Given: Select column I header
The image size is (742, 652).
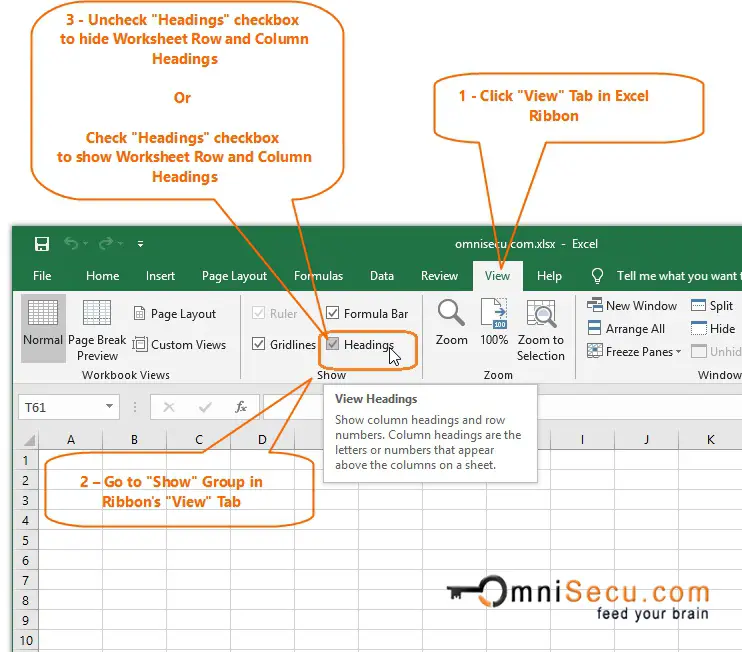Looking at the screenshot, I should point(582,440).
